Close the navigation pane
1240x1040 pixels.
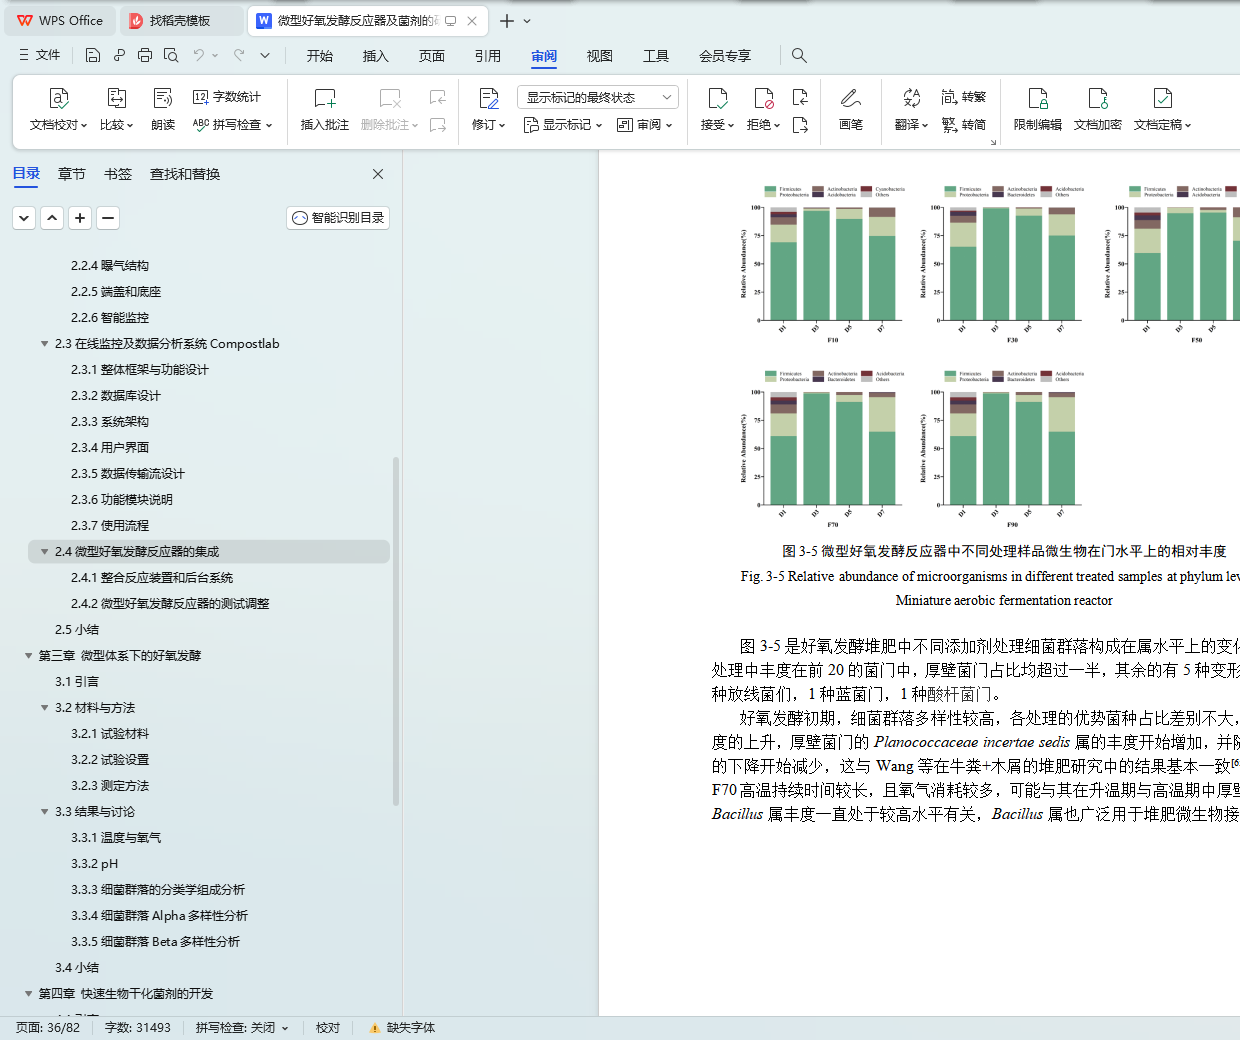pos(378,174)
